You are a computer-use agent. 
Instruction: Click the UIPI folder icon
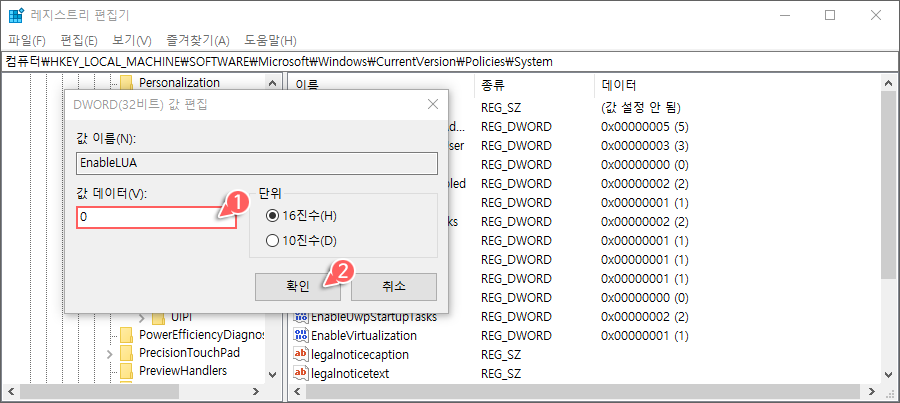coord(158,317)
